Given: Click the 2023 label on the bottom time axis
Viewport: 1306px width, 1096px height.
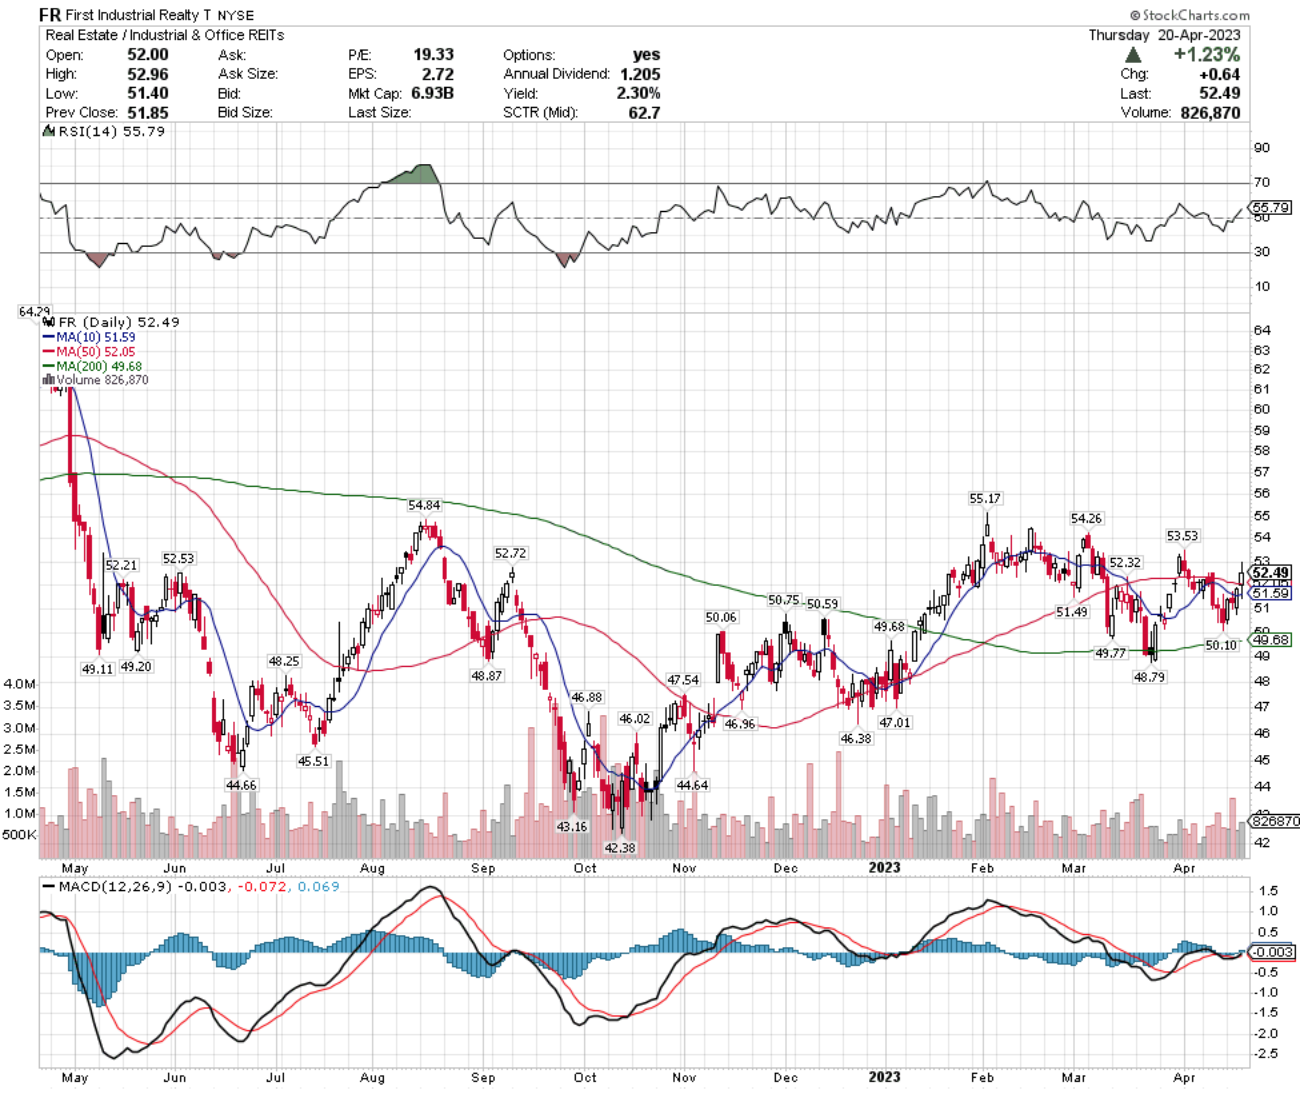Looking at the screenshot, I should 884,1077.
